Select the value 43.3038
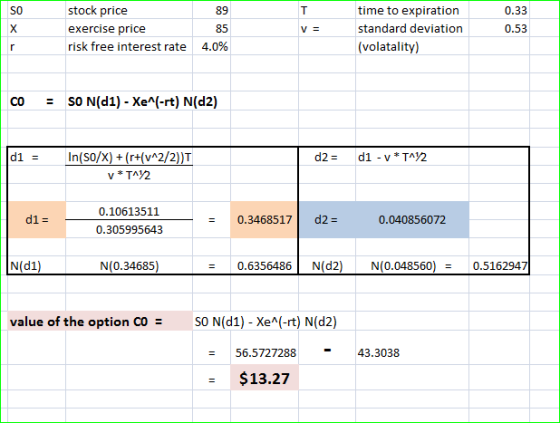Viewport: 560px width, 423px height. pos(379,353)
